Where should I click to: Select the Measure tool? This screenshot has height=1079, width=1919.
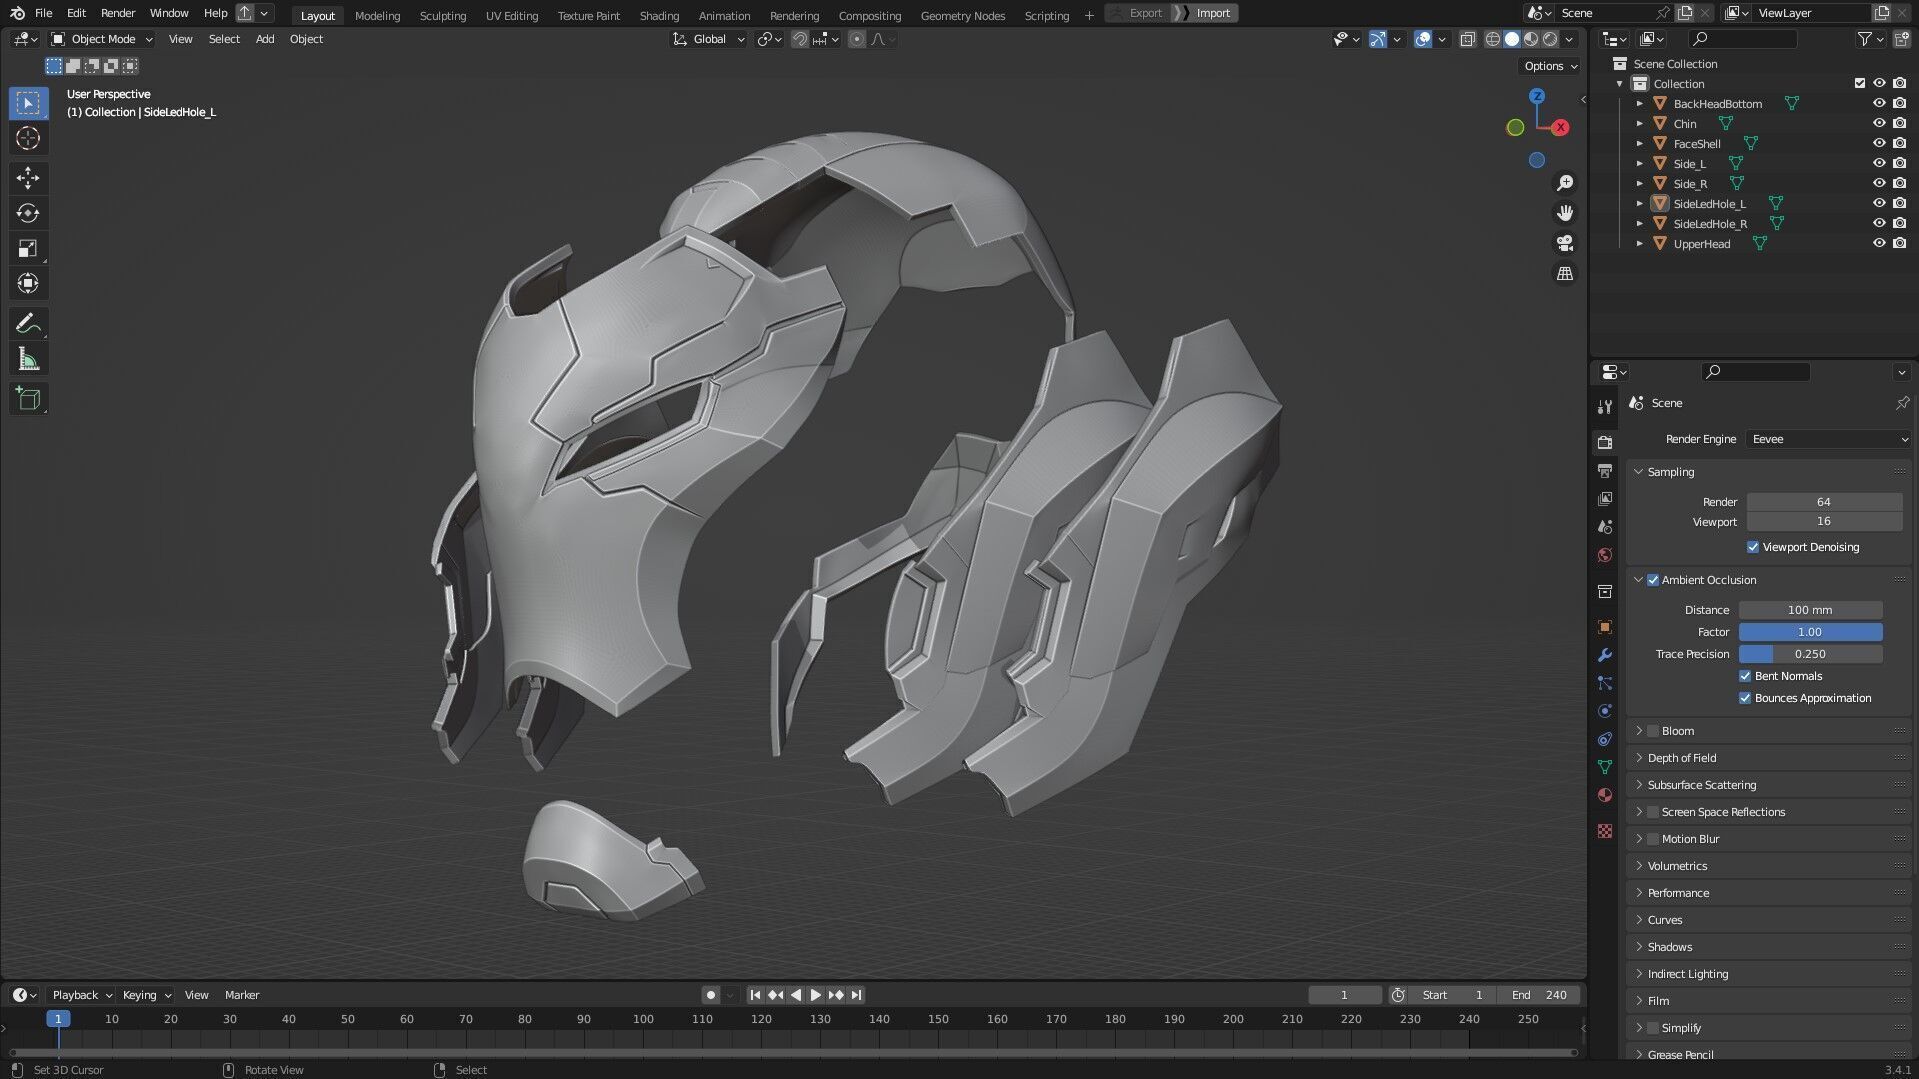28,359
